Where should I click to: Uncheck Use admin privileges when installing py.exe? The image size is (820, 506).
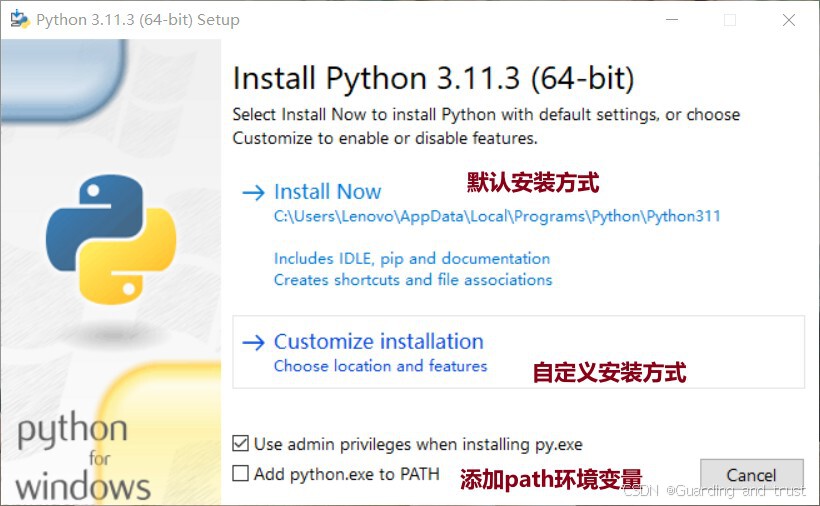[x=241, y=444]
